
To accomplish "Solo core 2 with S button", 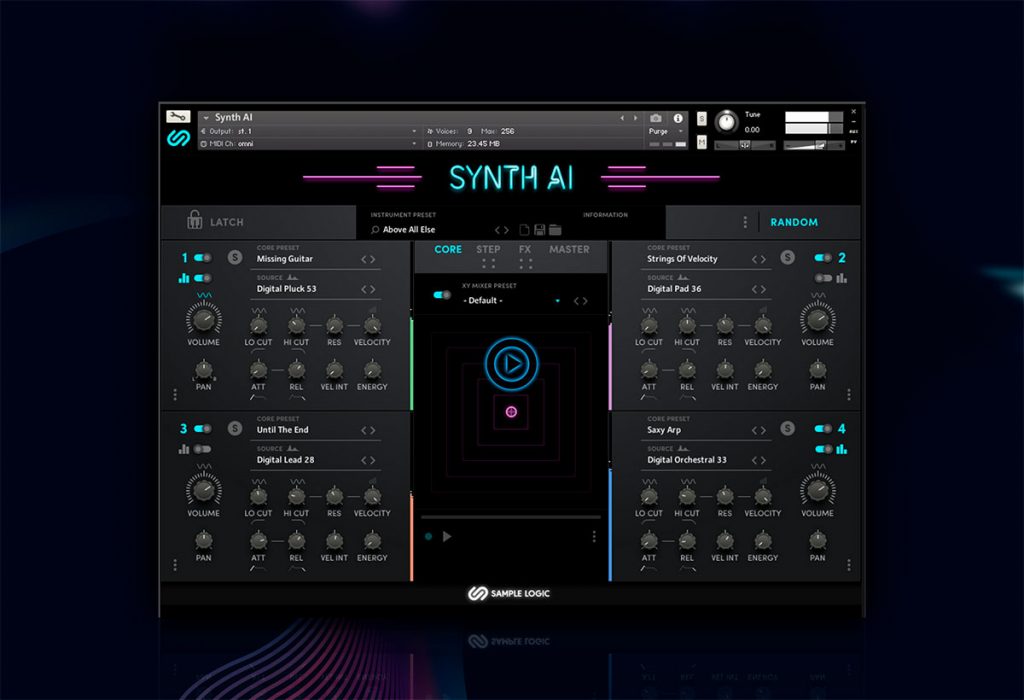I will [x=788, y=257].
